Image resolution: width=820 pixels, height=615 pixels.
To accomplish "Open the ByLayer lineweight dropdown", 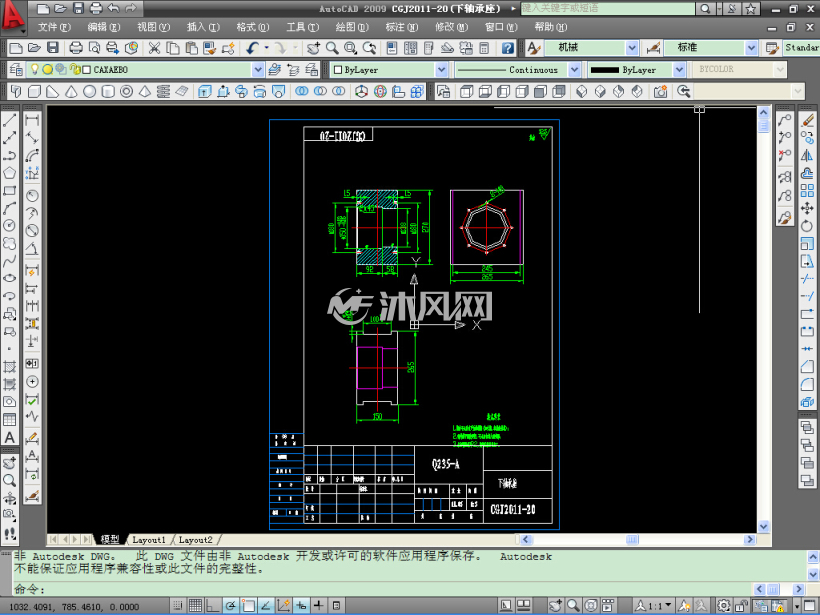I will (679, 70).
